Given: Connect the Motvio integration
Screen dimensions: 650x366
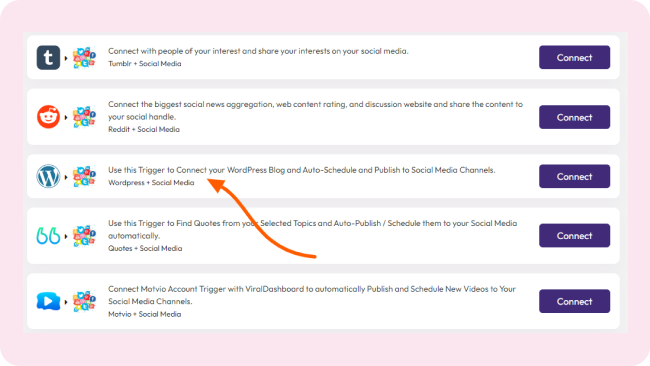Looking at the screenshot, I should coord(574,301).
